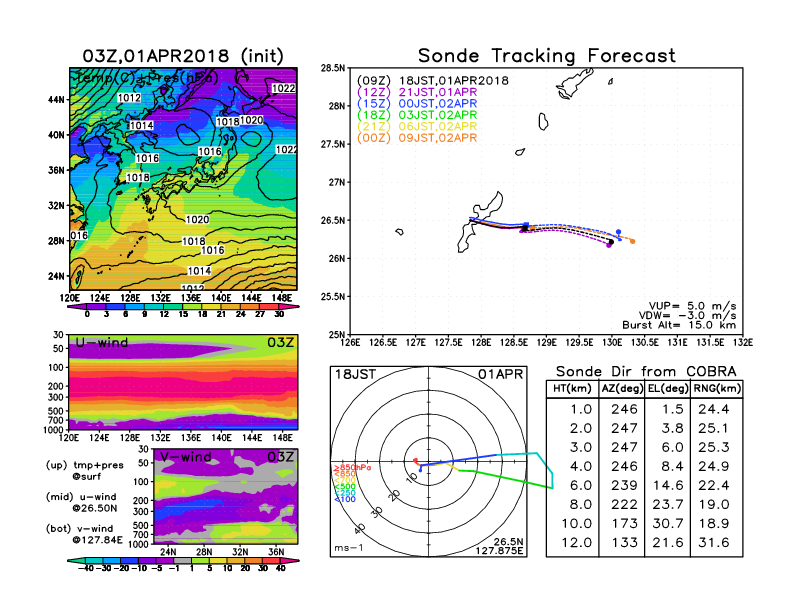The image size is (792, 612).
Task: Click the 'Burst Alt= 15.0 km' text
Action: tap(679, 325)
